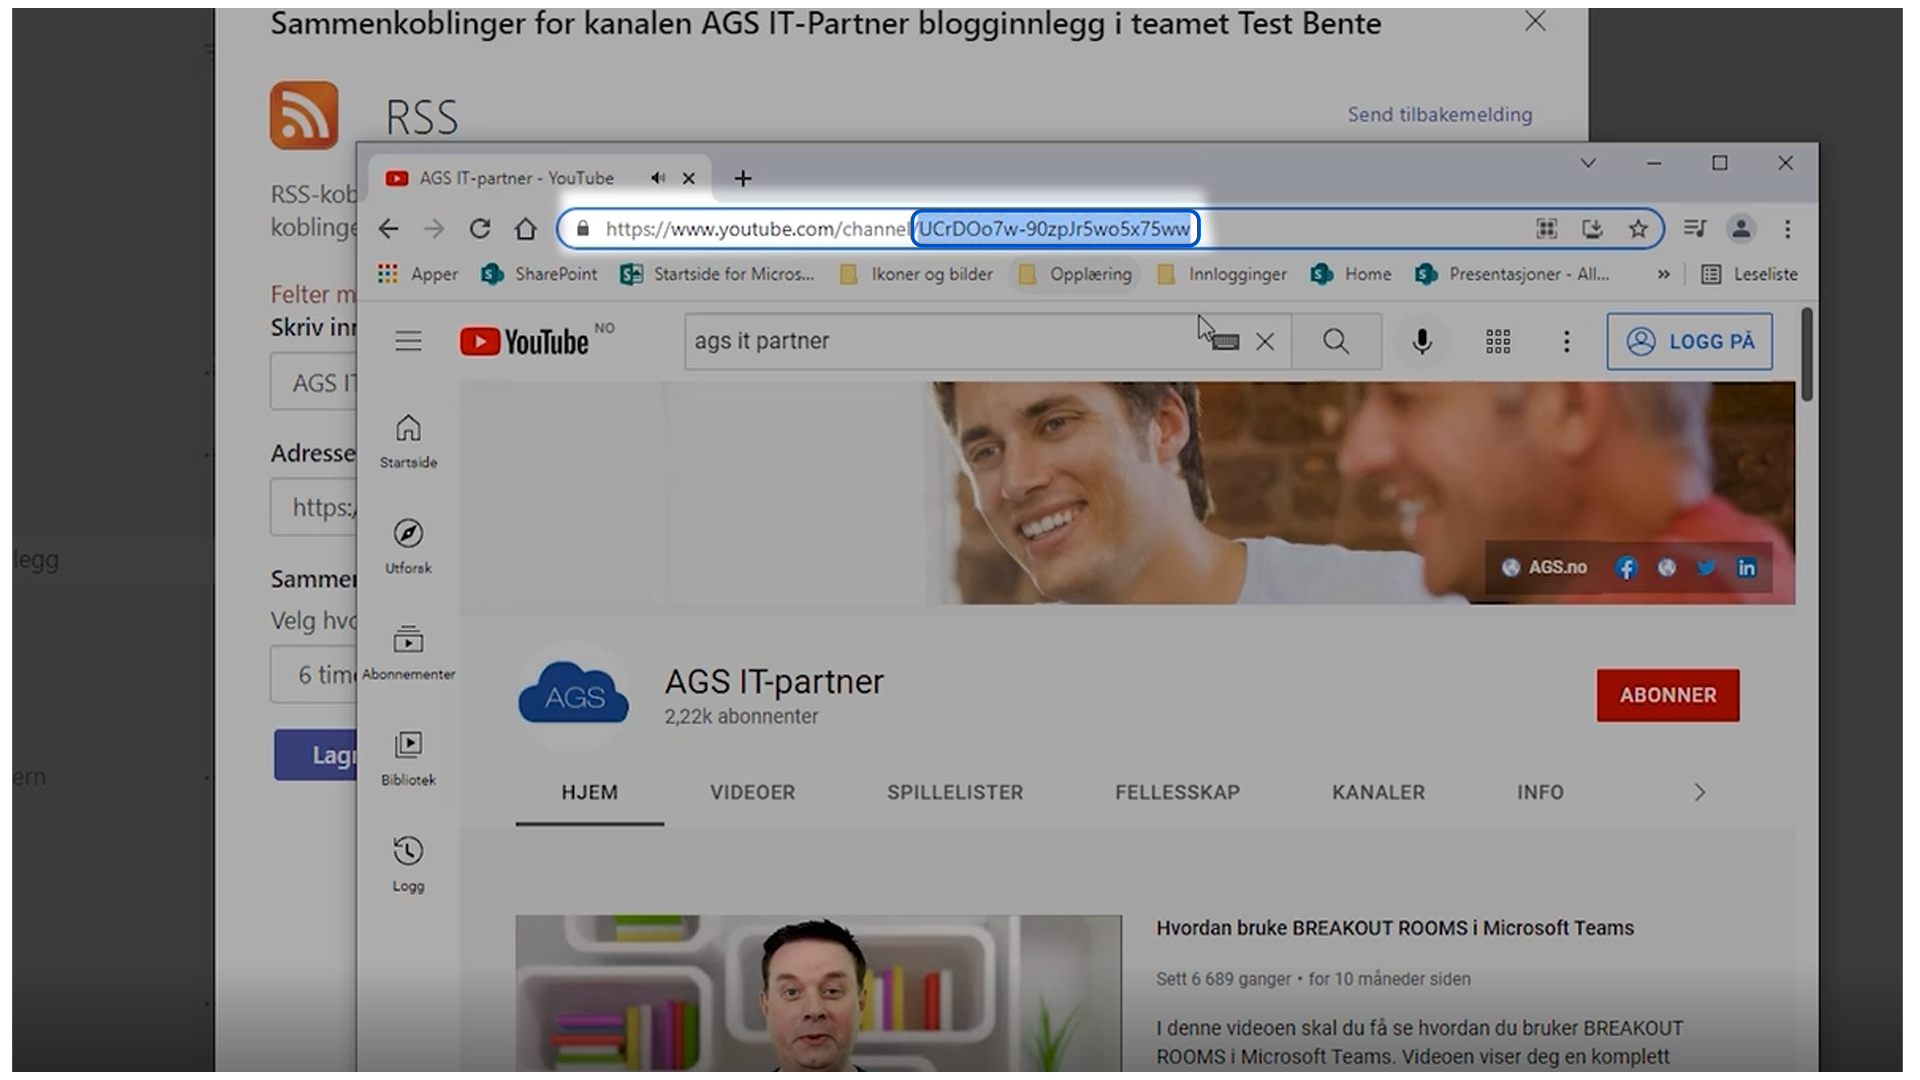Open the Twitter link on channel banner

click(1706, 568)
